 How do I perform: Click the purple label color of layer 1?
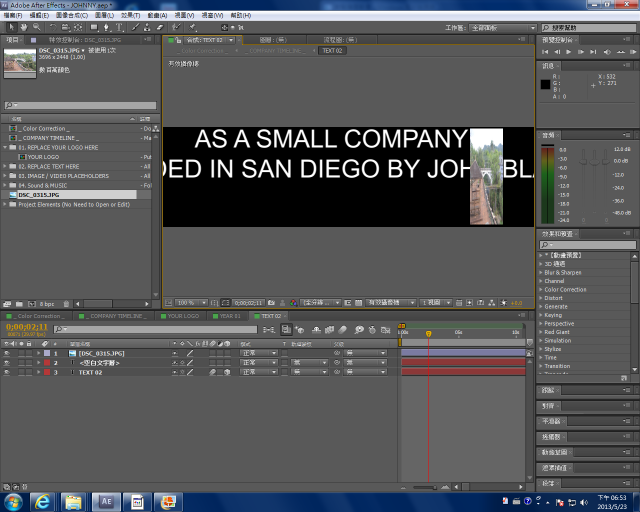47,353
